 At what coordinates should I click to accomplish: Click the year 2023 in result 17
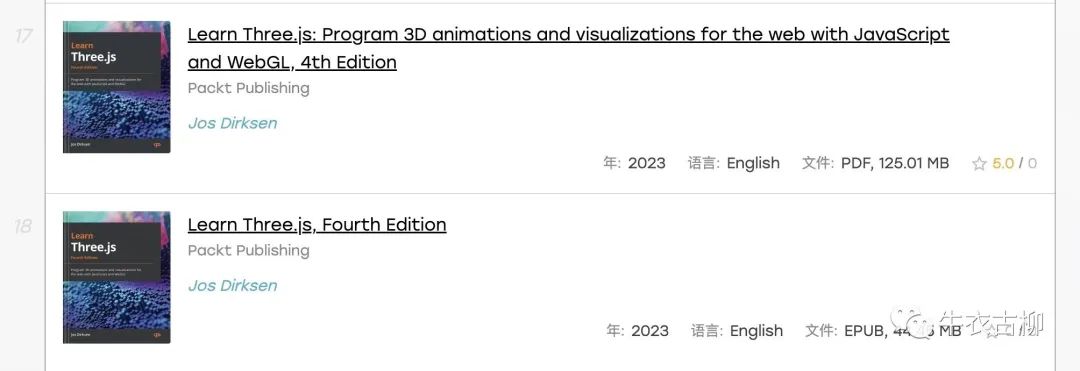647,163
